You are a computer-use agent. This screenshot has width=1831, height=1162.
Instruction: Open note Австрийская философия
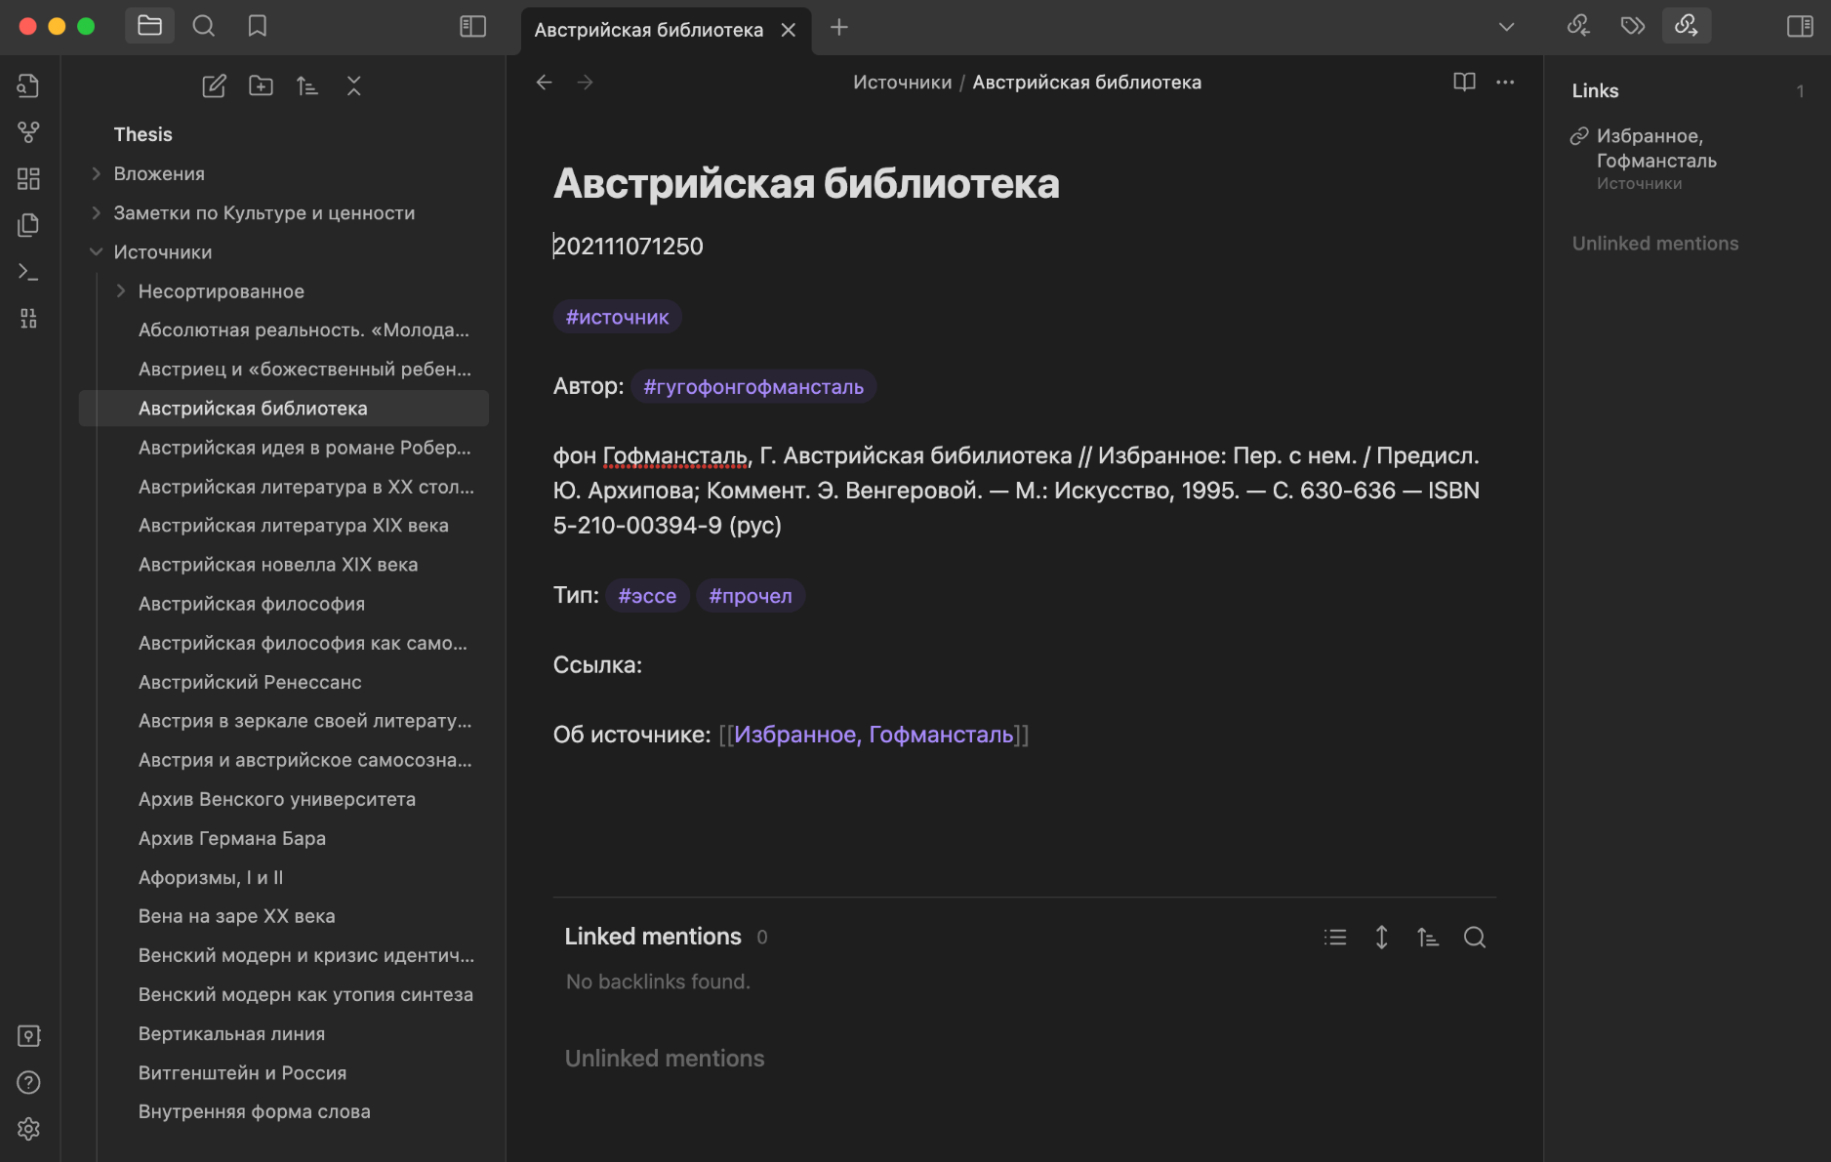click(251, 604)
